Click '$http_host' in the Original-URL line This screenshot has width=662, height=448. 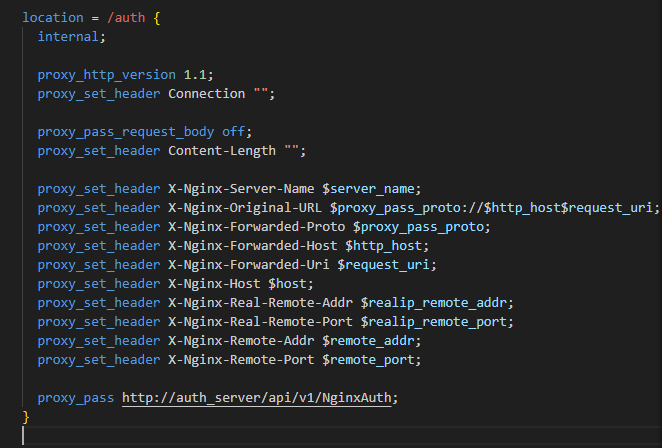point(522,208)
